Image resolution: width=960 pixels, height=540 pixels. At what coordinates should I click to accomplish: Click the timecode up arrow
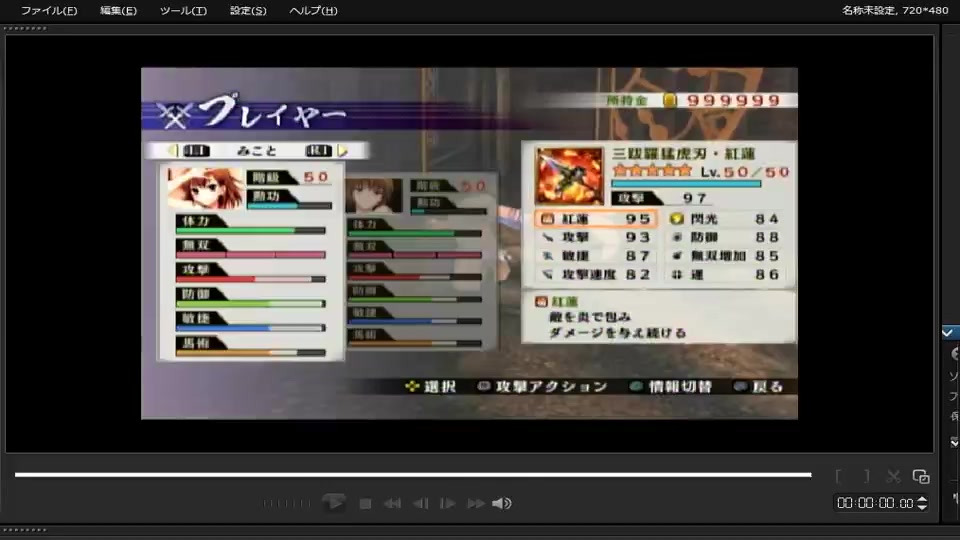coord(922,499)
